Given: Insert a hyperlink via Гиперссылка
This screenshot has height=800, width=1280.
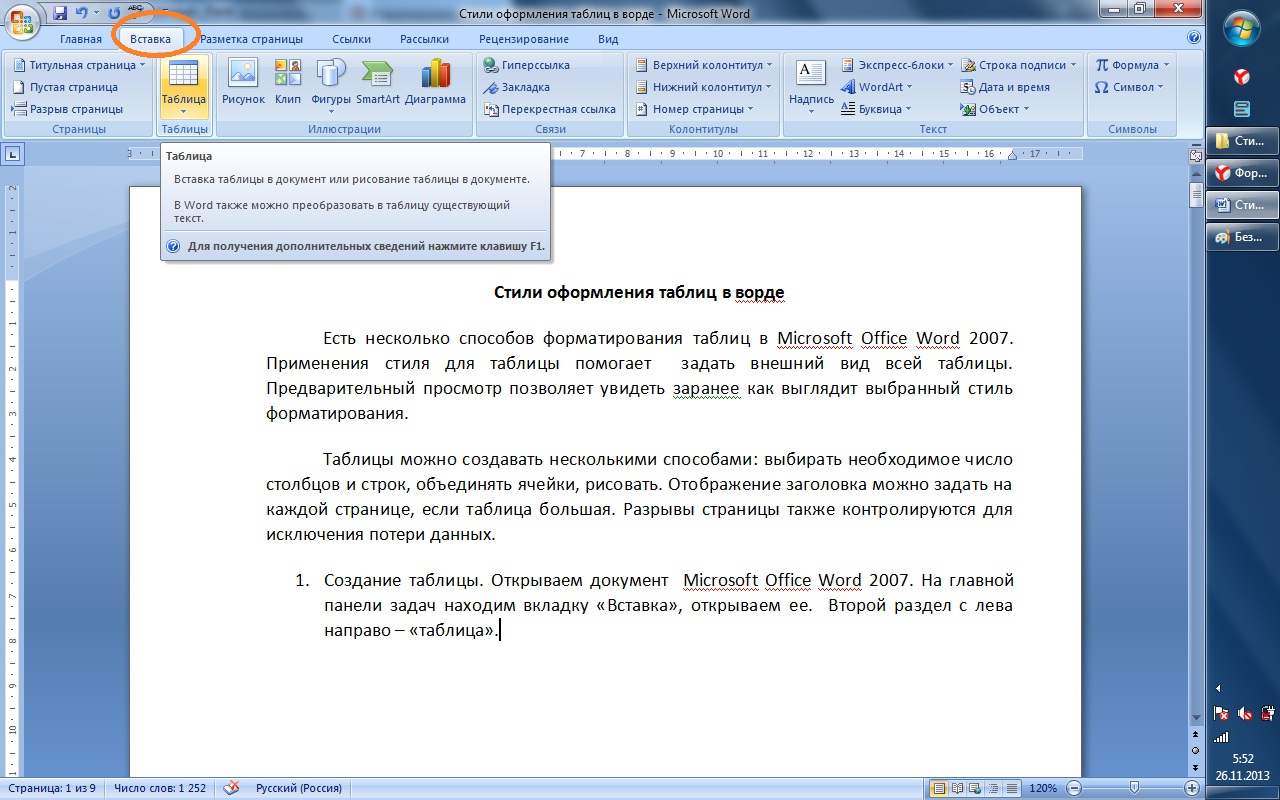Looking at the screenshot, I should pos(526,65).
